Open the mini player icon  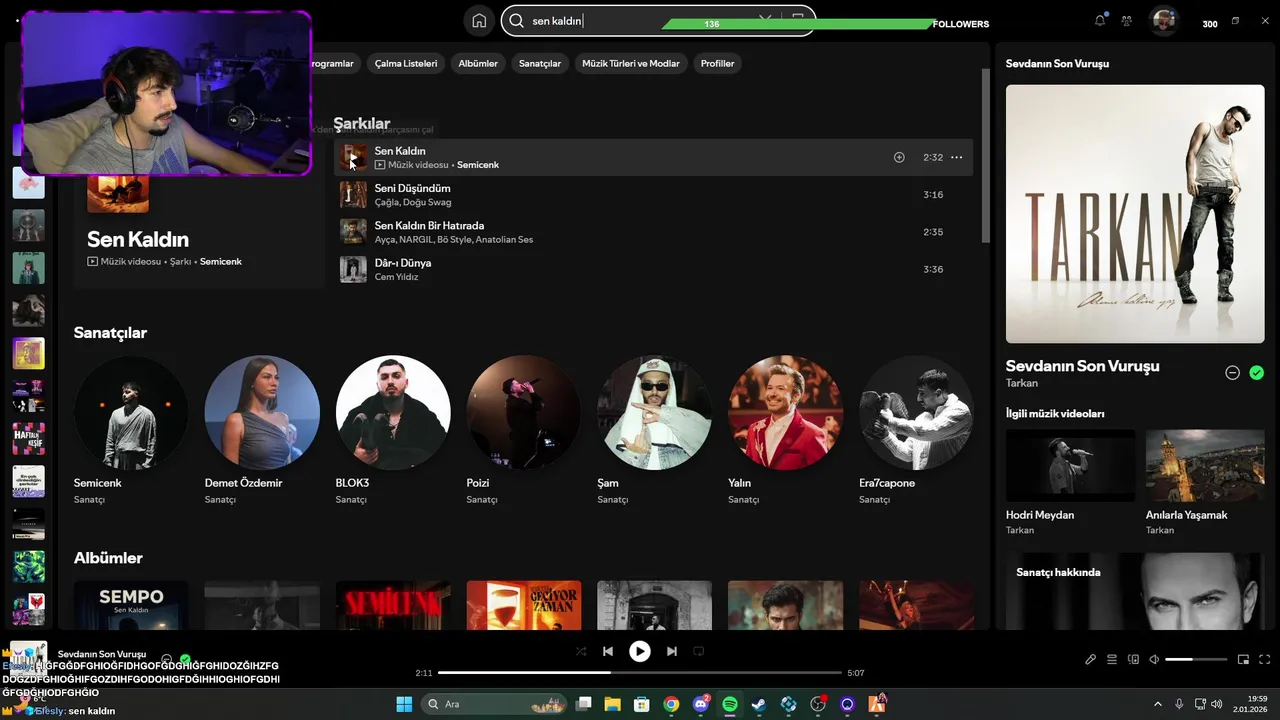[x=1244, y=660]
